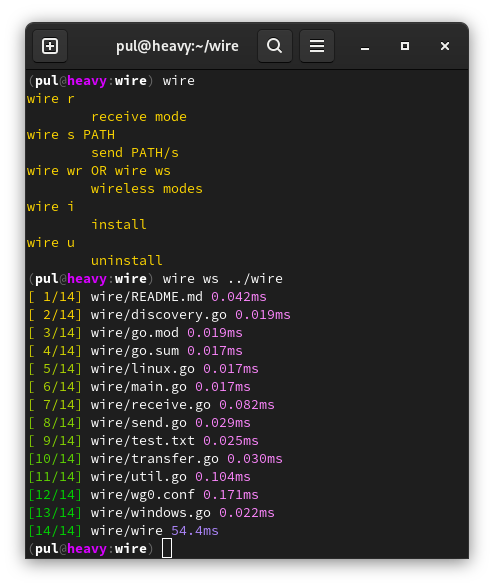Click the window title pul@heavy:~/wire
This screenshot has height=587, width=494.
click(177, 46)
